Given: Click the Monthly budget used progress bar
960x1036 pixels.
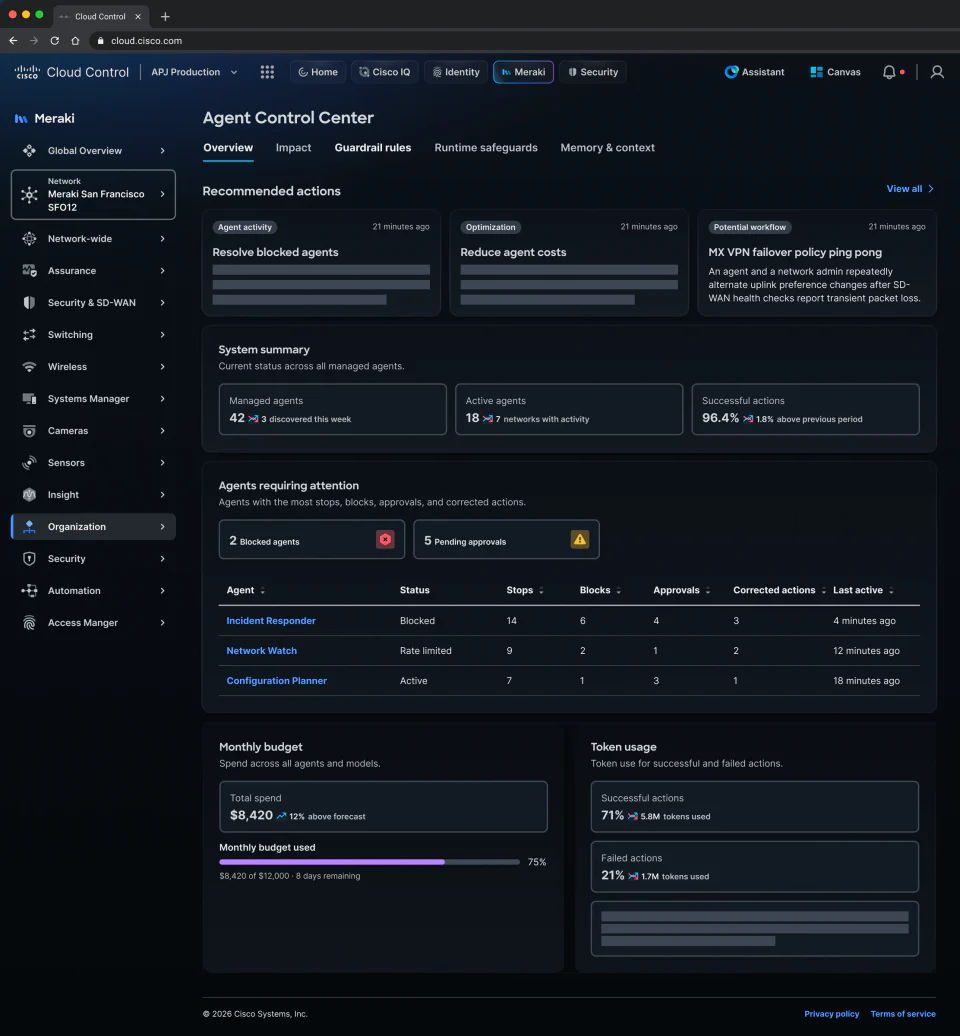Looking at the screenshot, I should tap(369, 862).
